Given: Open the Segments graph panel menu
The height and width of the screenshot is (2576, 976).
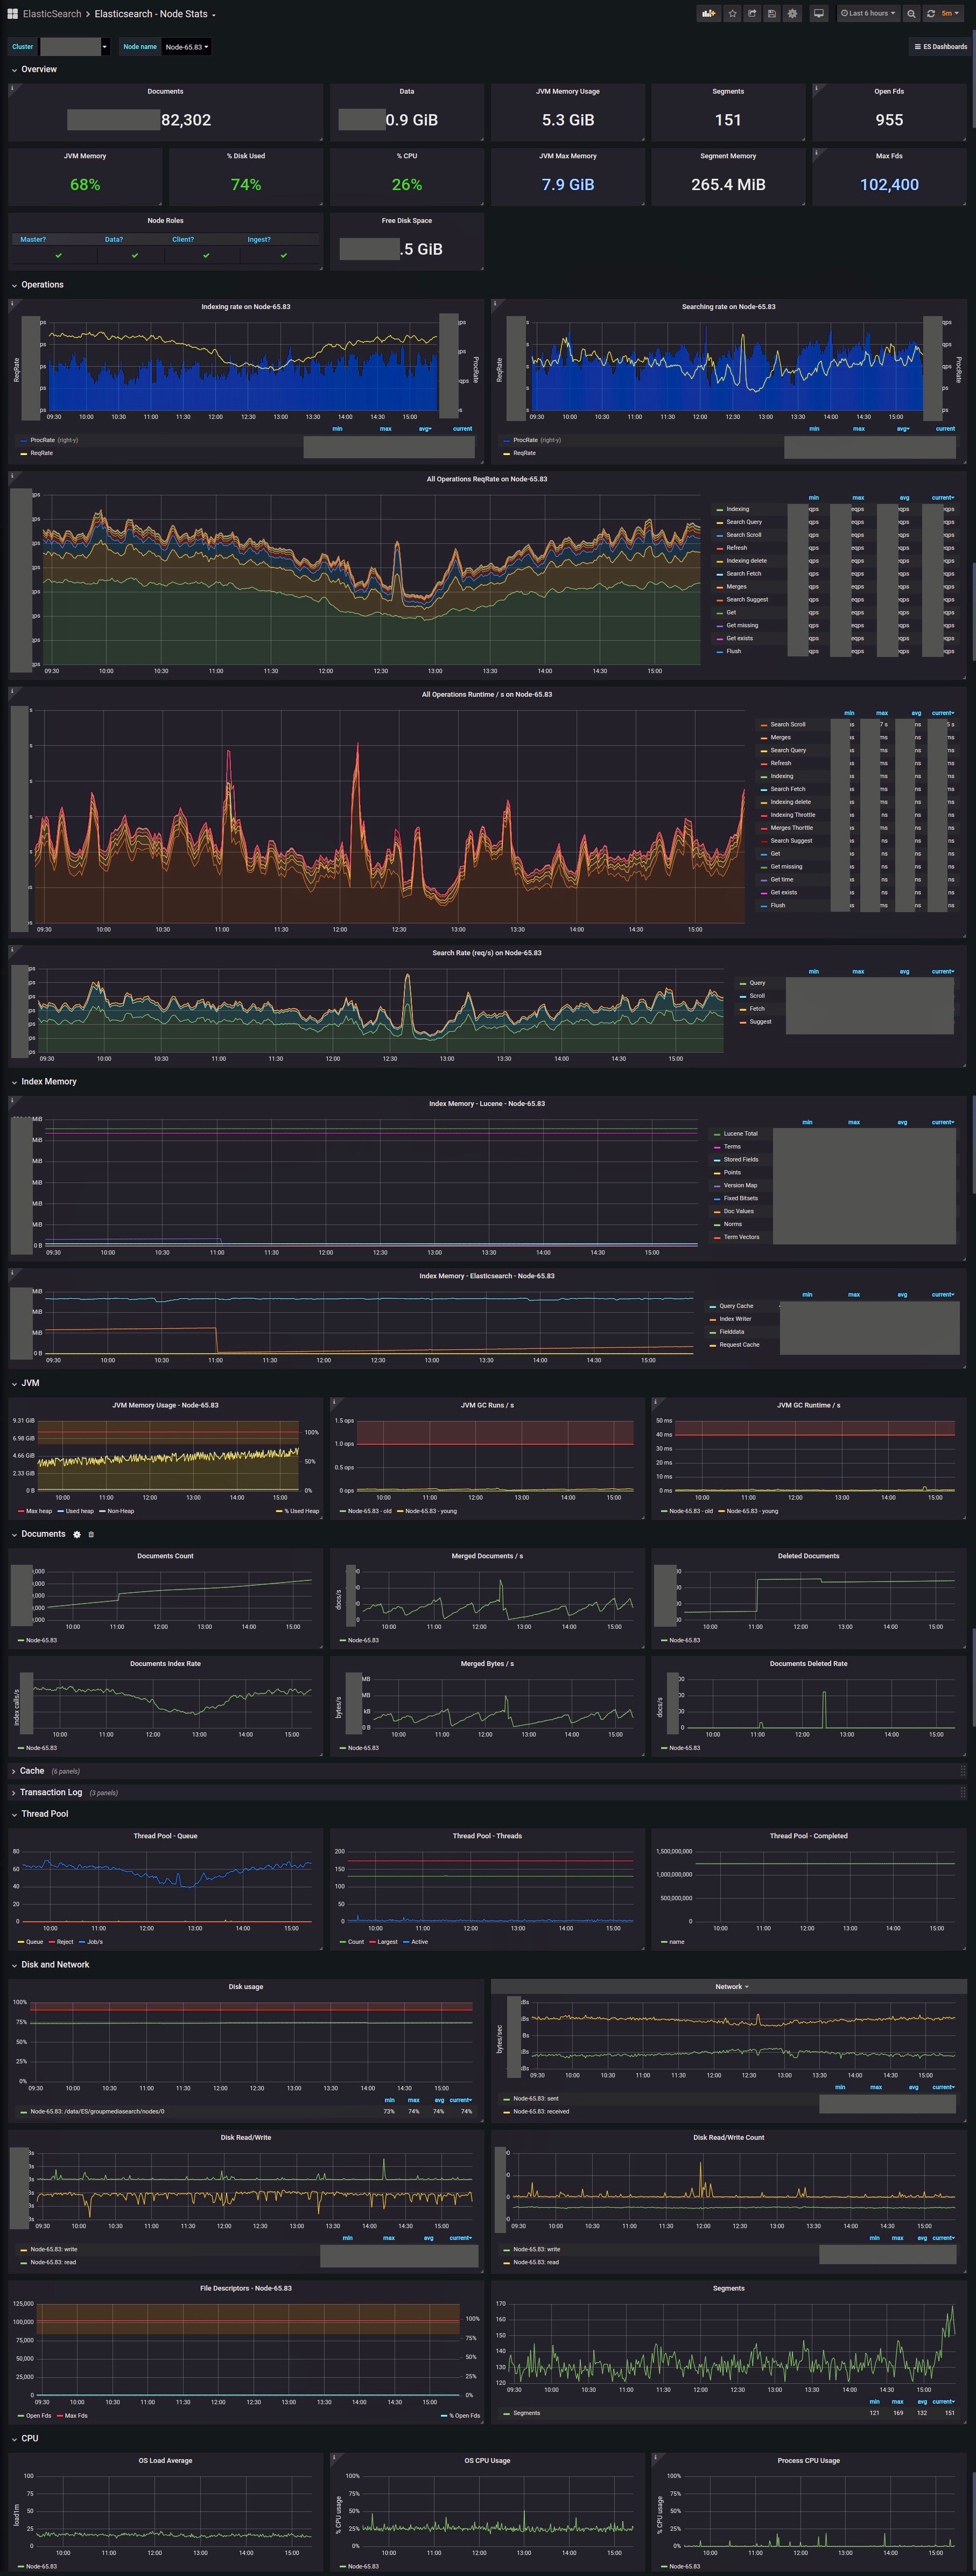Looking at the screenshot, I should coord(728,2288).
